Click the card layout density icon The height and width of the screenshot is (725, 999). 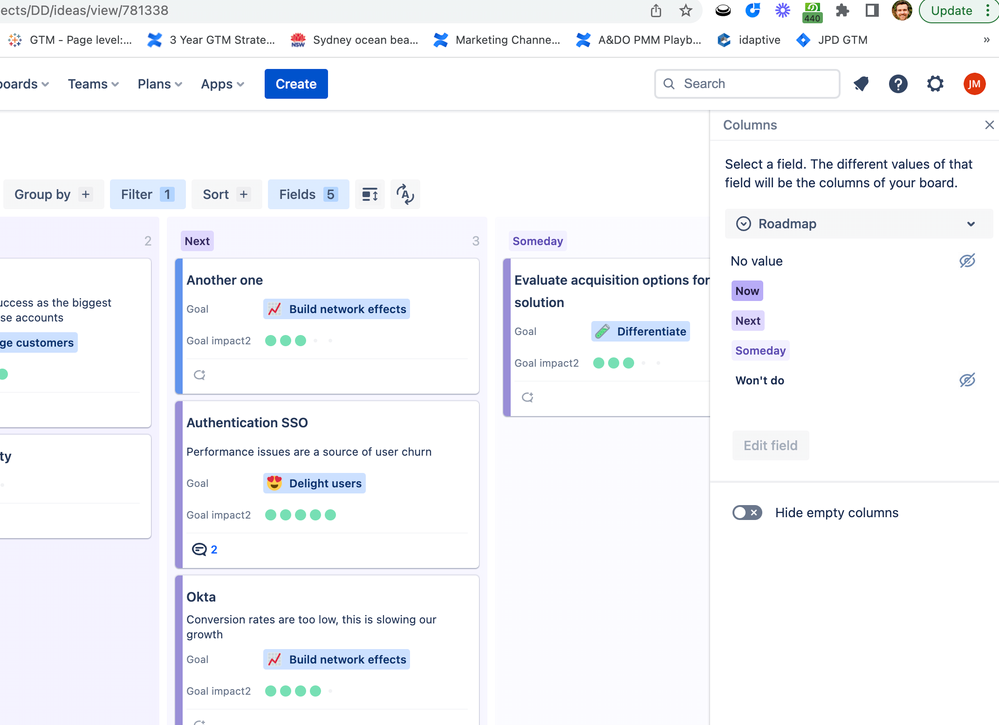[370, 194]
